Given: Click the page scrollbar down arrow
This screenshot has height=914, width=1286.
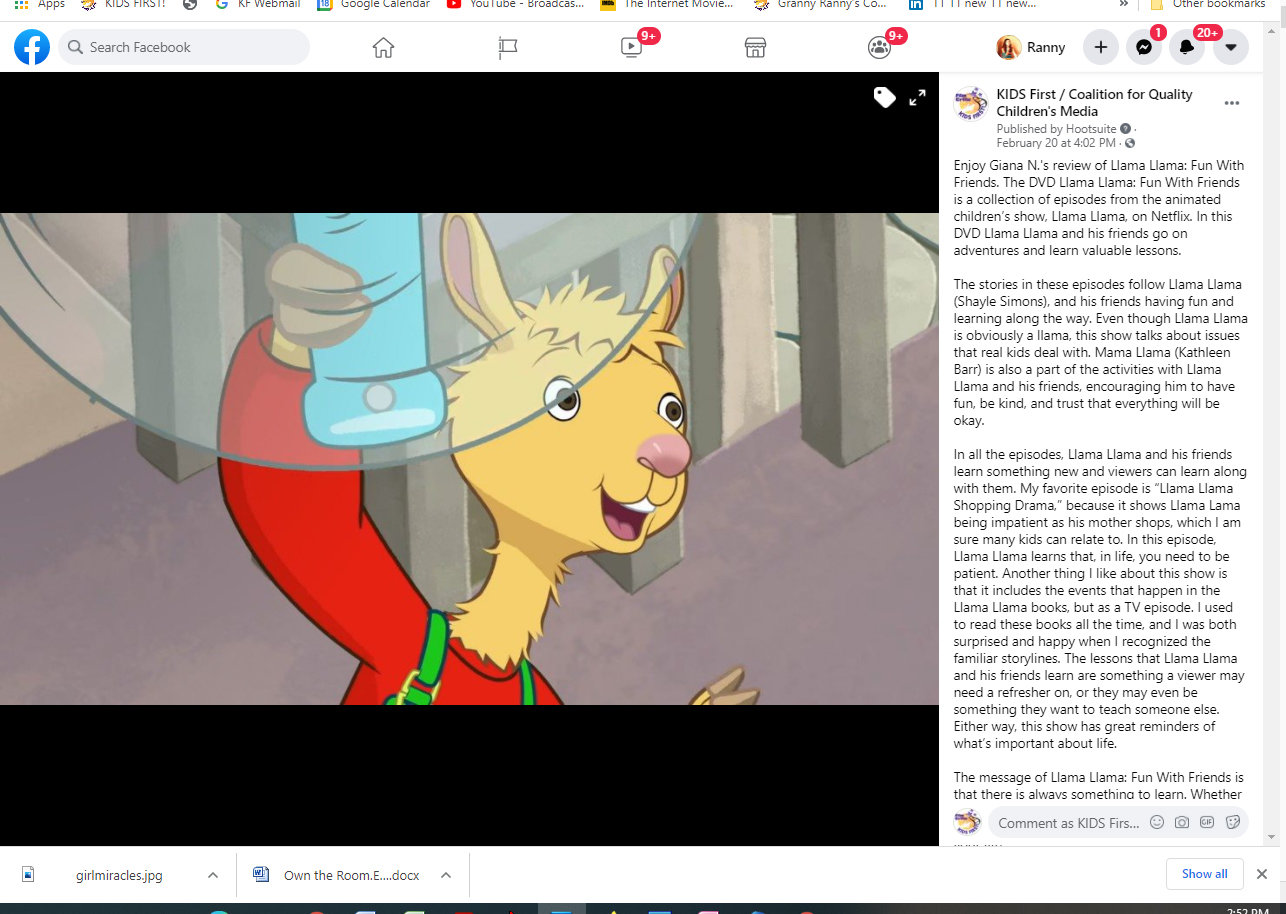Looking at the screenshot, I should [x=1272, y=838].
